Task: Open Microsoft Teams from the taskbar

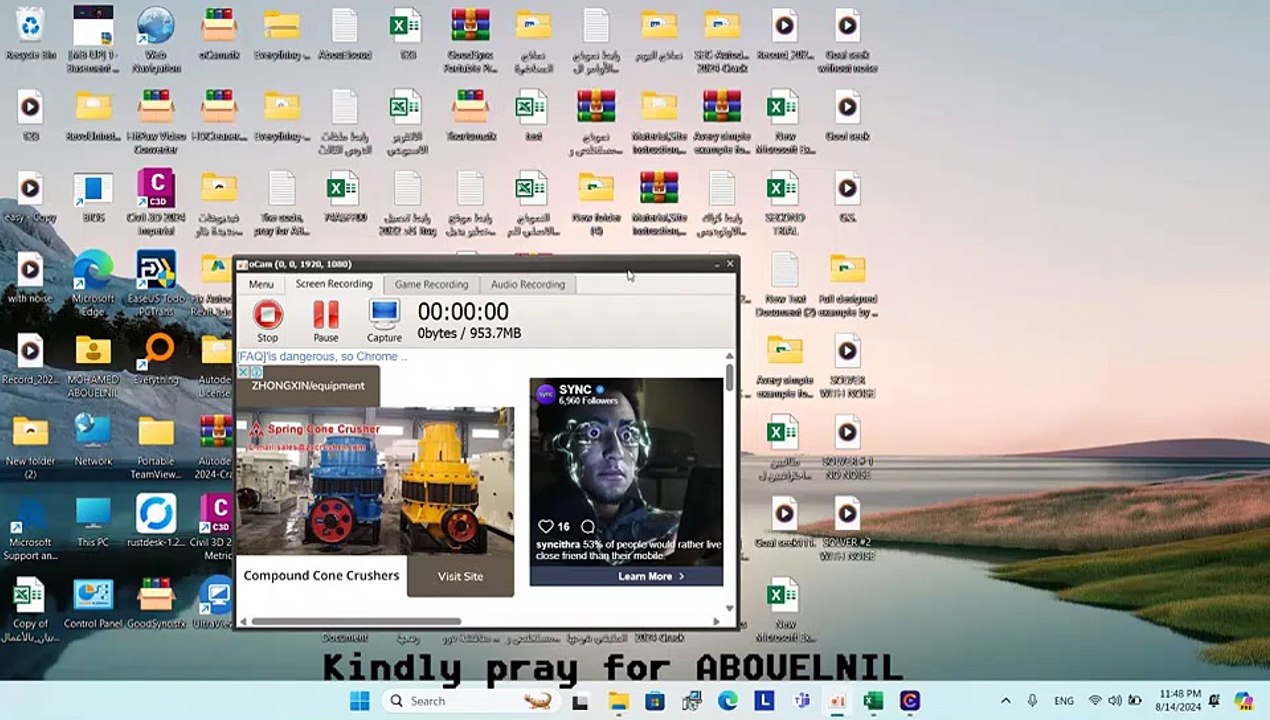Action: tap(800, 701)
